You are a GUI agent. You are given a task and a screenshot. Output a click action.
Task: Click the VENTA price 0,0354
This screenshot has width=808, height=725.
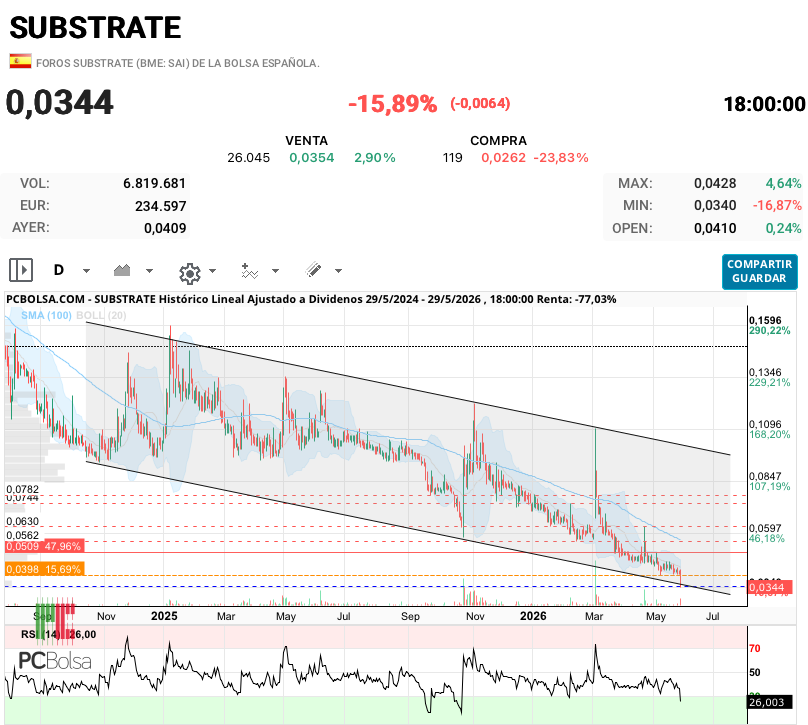click(312, 158)
